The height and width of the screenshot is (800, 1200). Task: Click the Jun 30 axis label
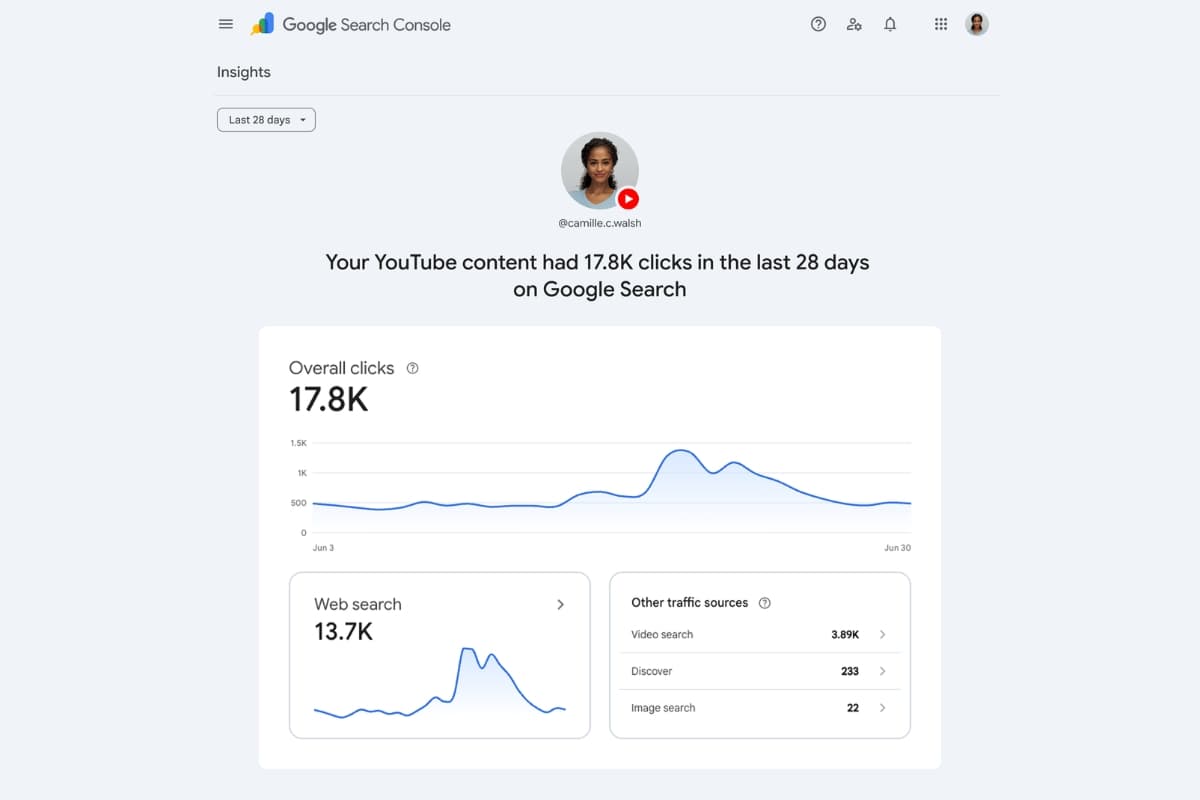coord(897,548)
